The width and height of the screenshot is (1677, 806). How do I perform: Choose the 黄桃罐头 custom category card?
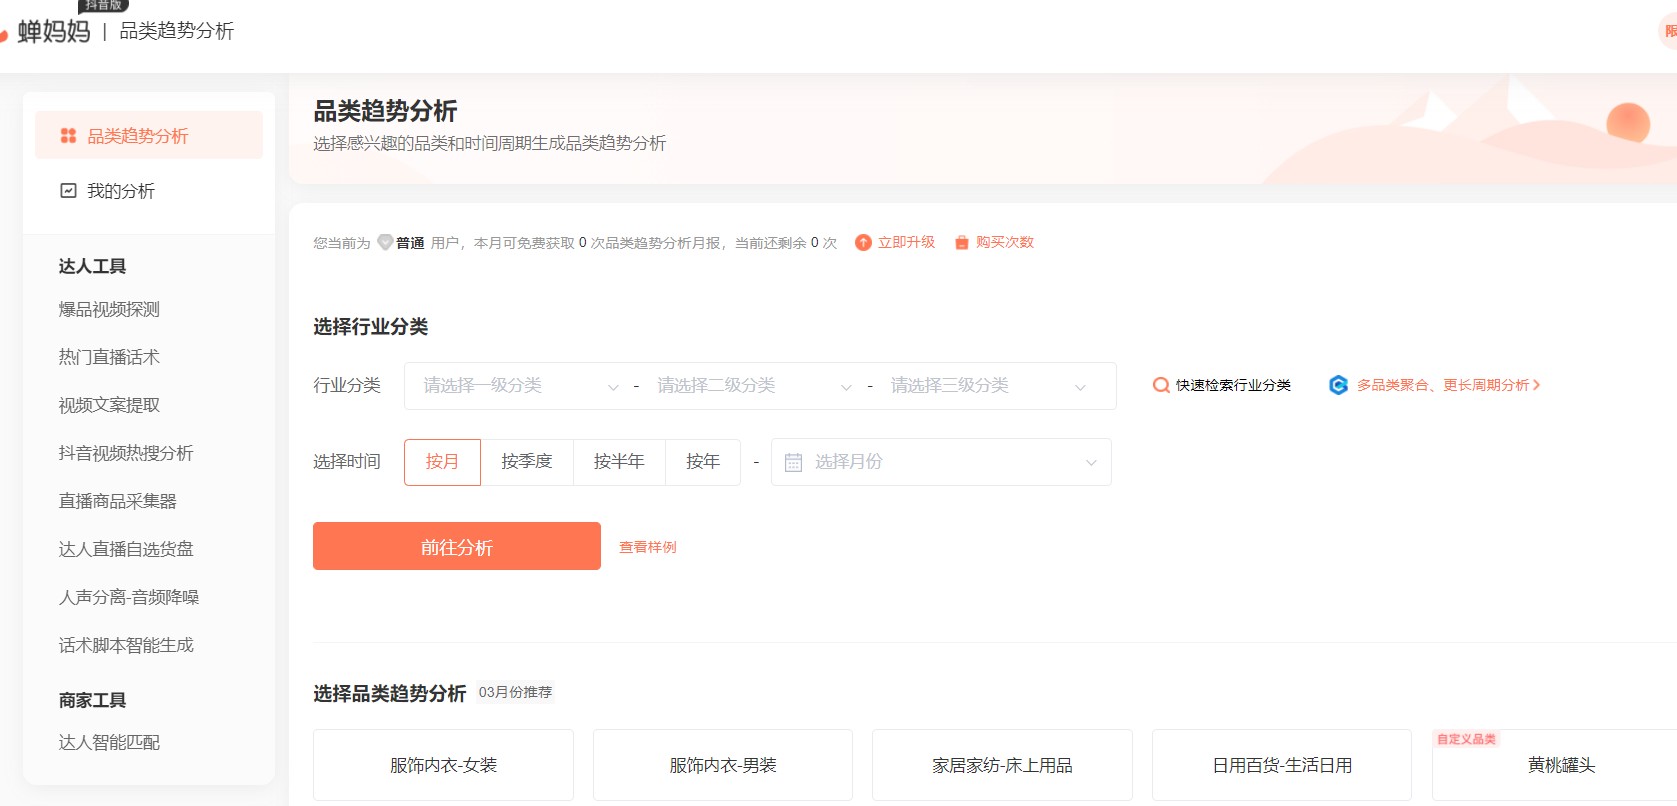click(1555, 765)
